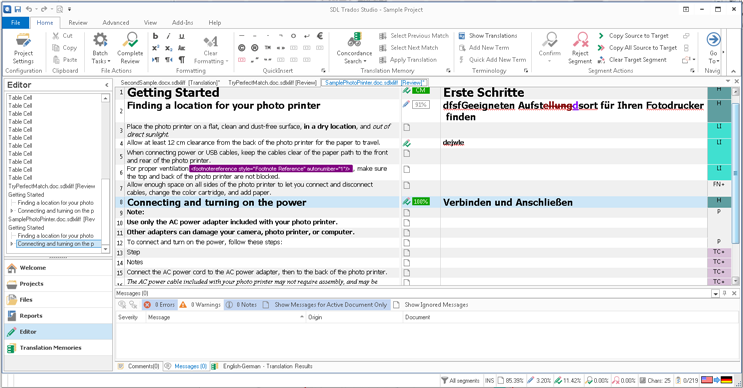Click the Help ribbon tab
743x388 pixels.
[x=215, y=22]
